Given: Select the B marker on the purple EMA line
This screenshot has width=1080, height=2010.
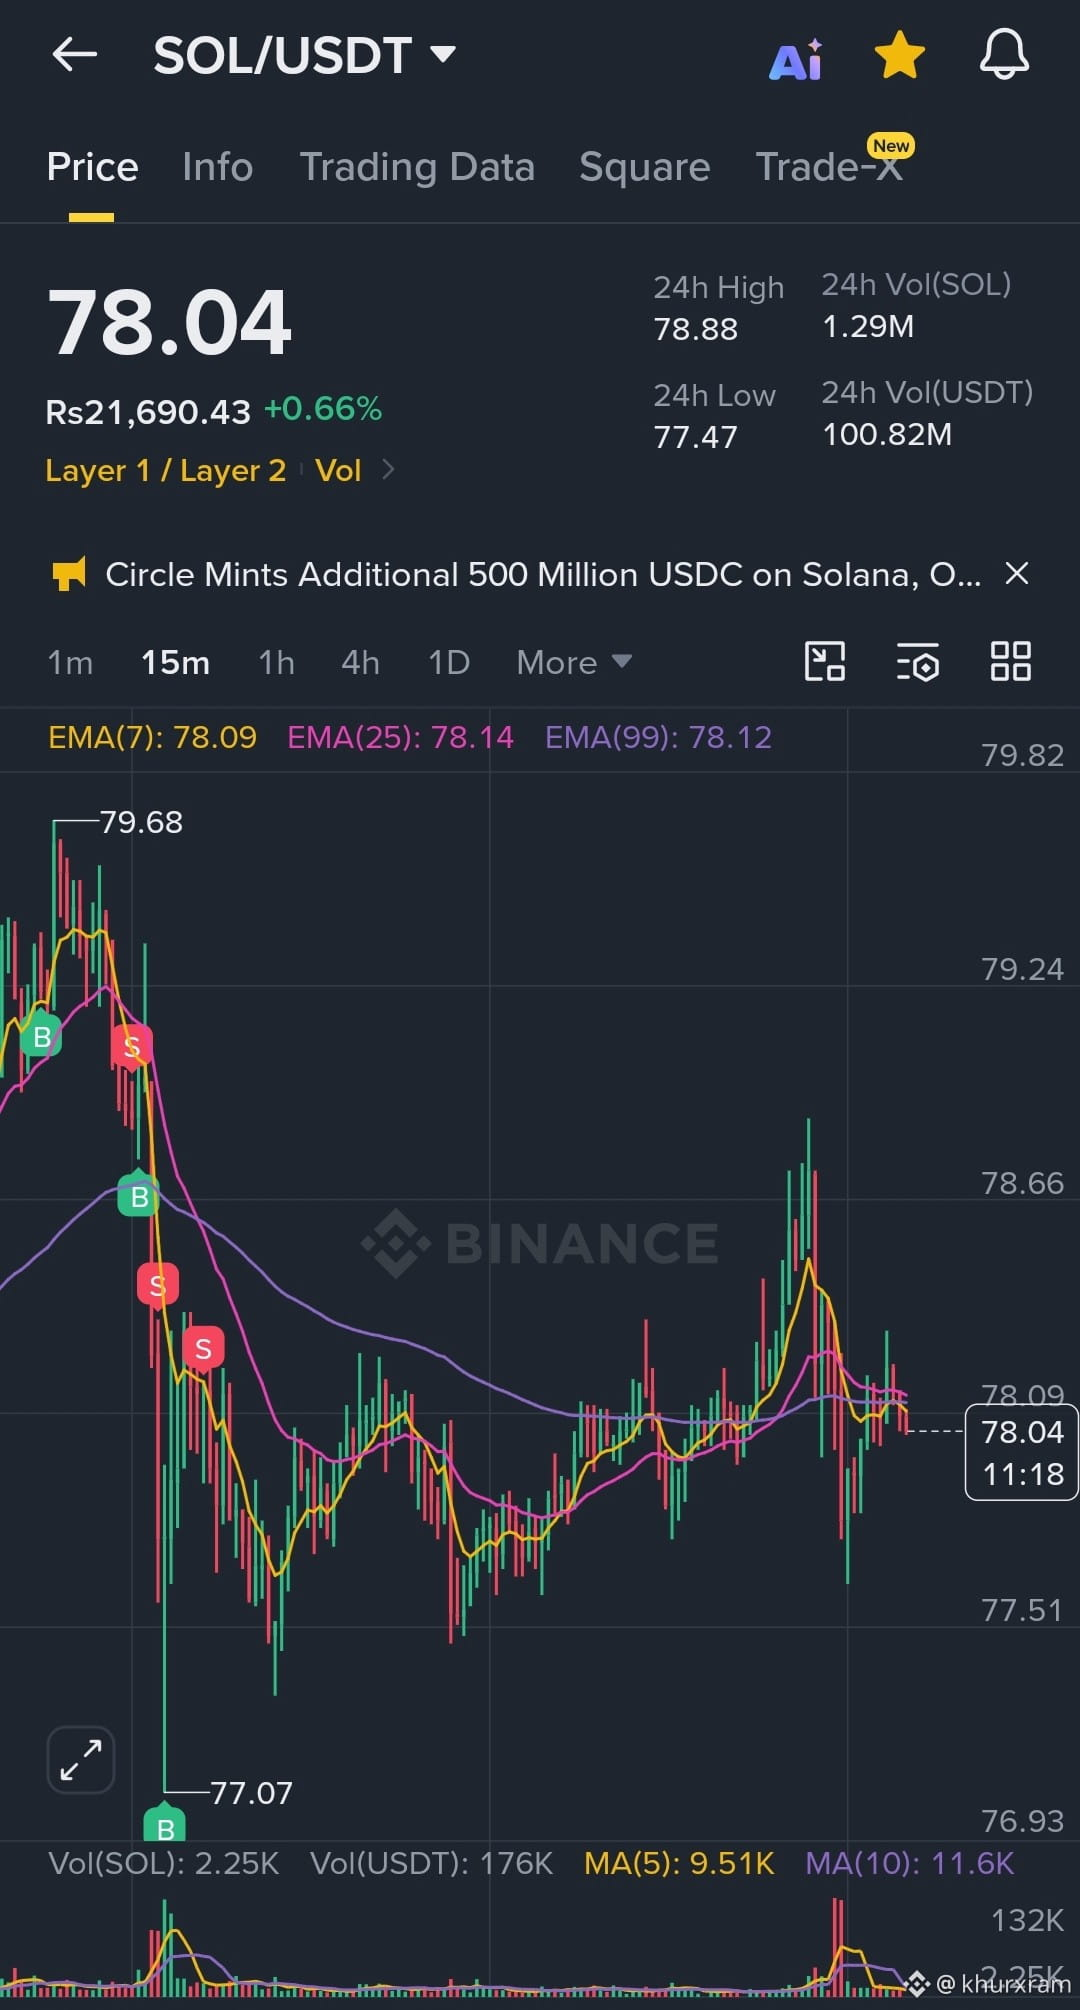Looking at the screenshot, I should [139, 1195].
